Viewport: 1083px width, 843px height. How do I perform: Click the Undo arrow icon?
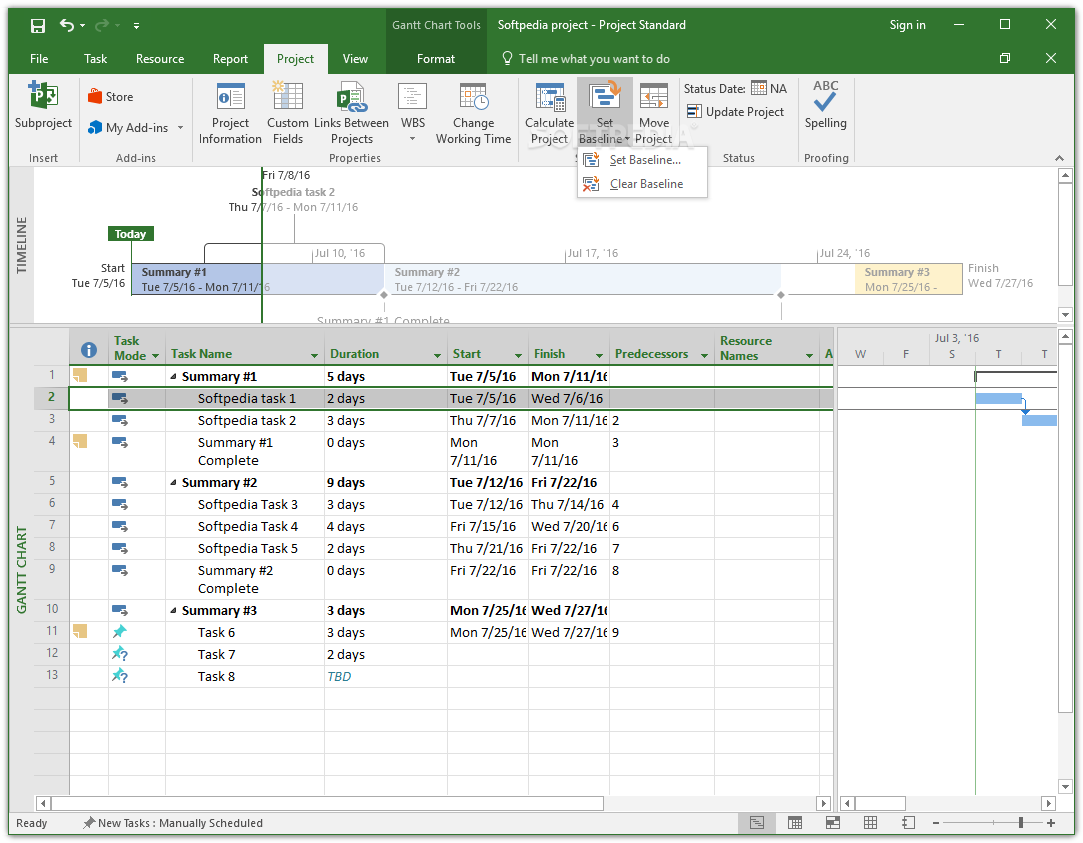click(66, 26)
